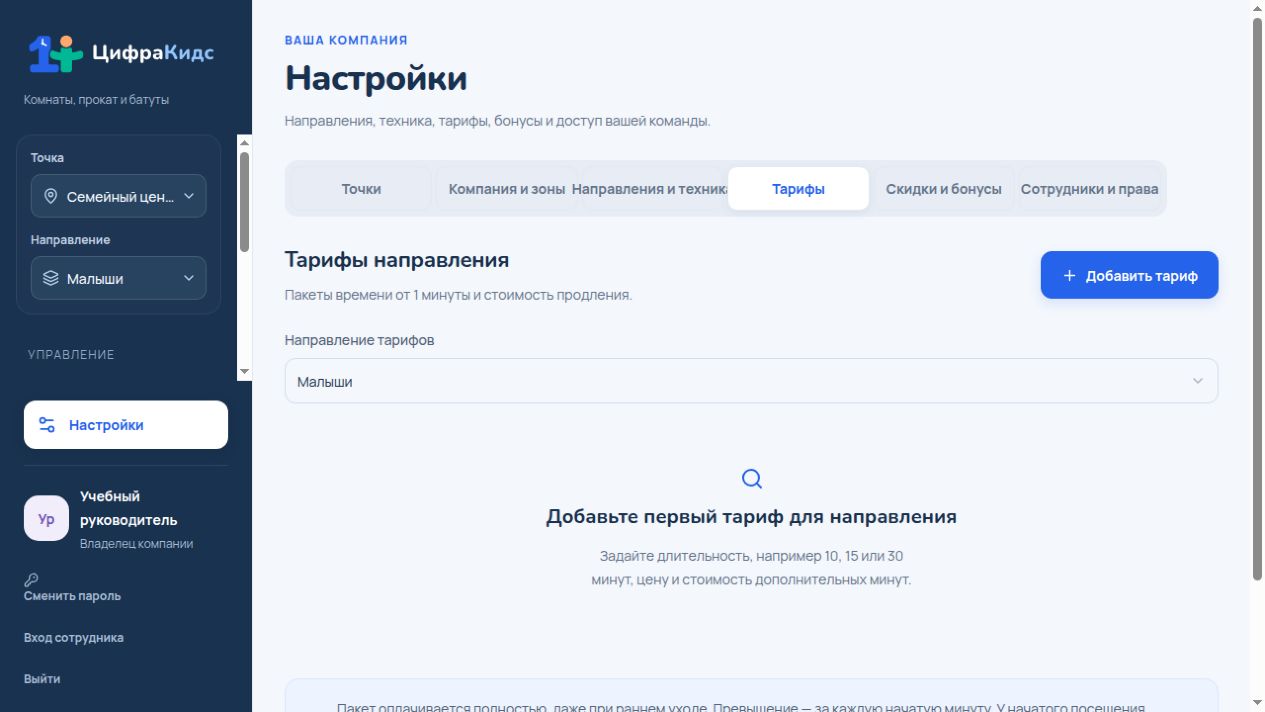Click the key icon above Сменить пароль
The width and height of the screenshot is (1265, 712).
(31, 580)
